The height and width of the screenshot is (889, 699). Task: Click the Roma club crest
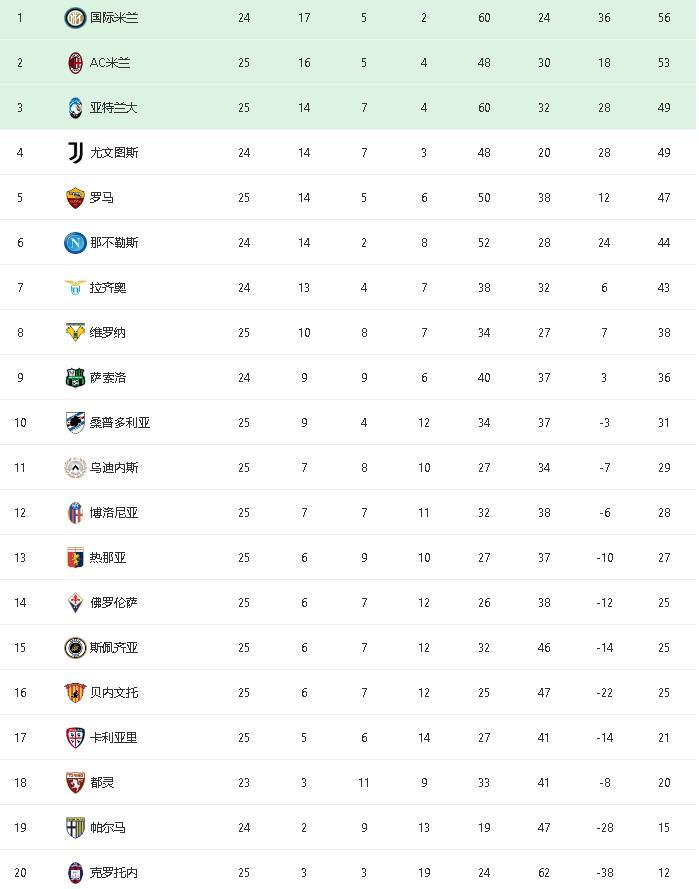(x=75, y=198)
